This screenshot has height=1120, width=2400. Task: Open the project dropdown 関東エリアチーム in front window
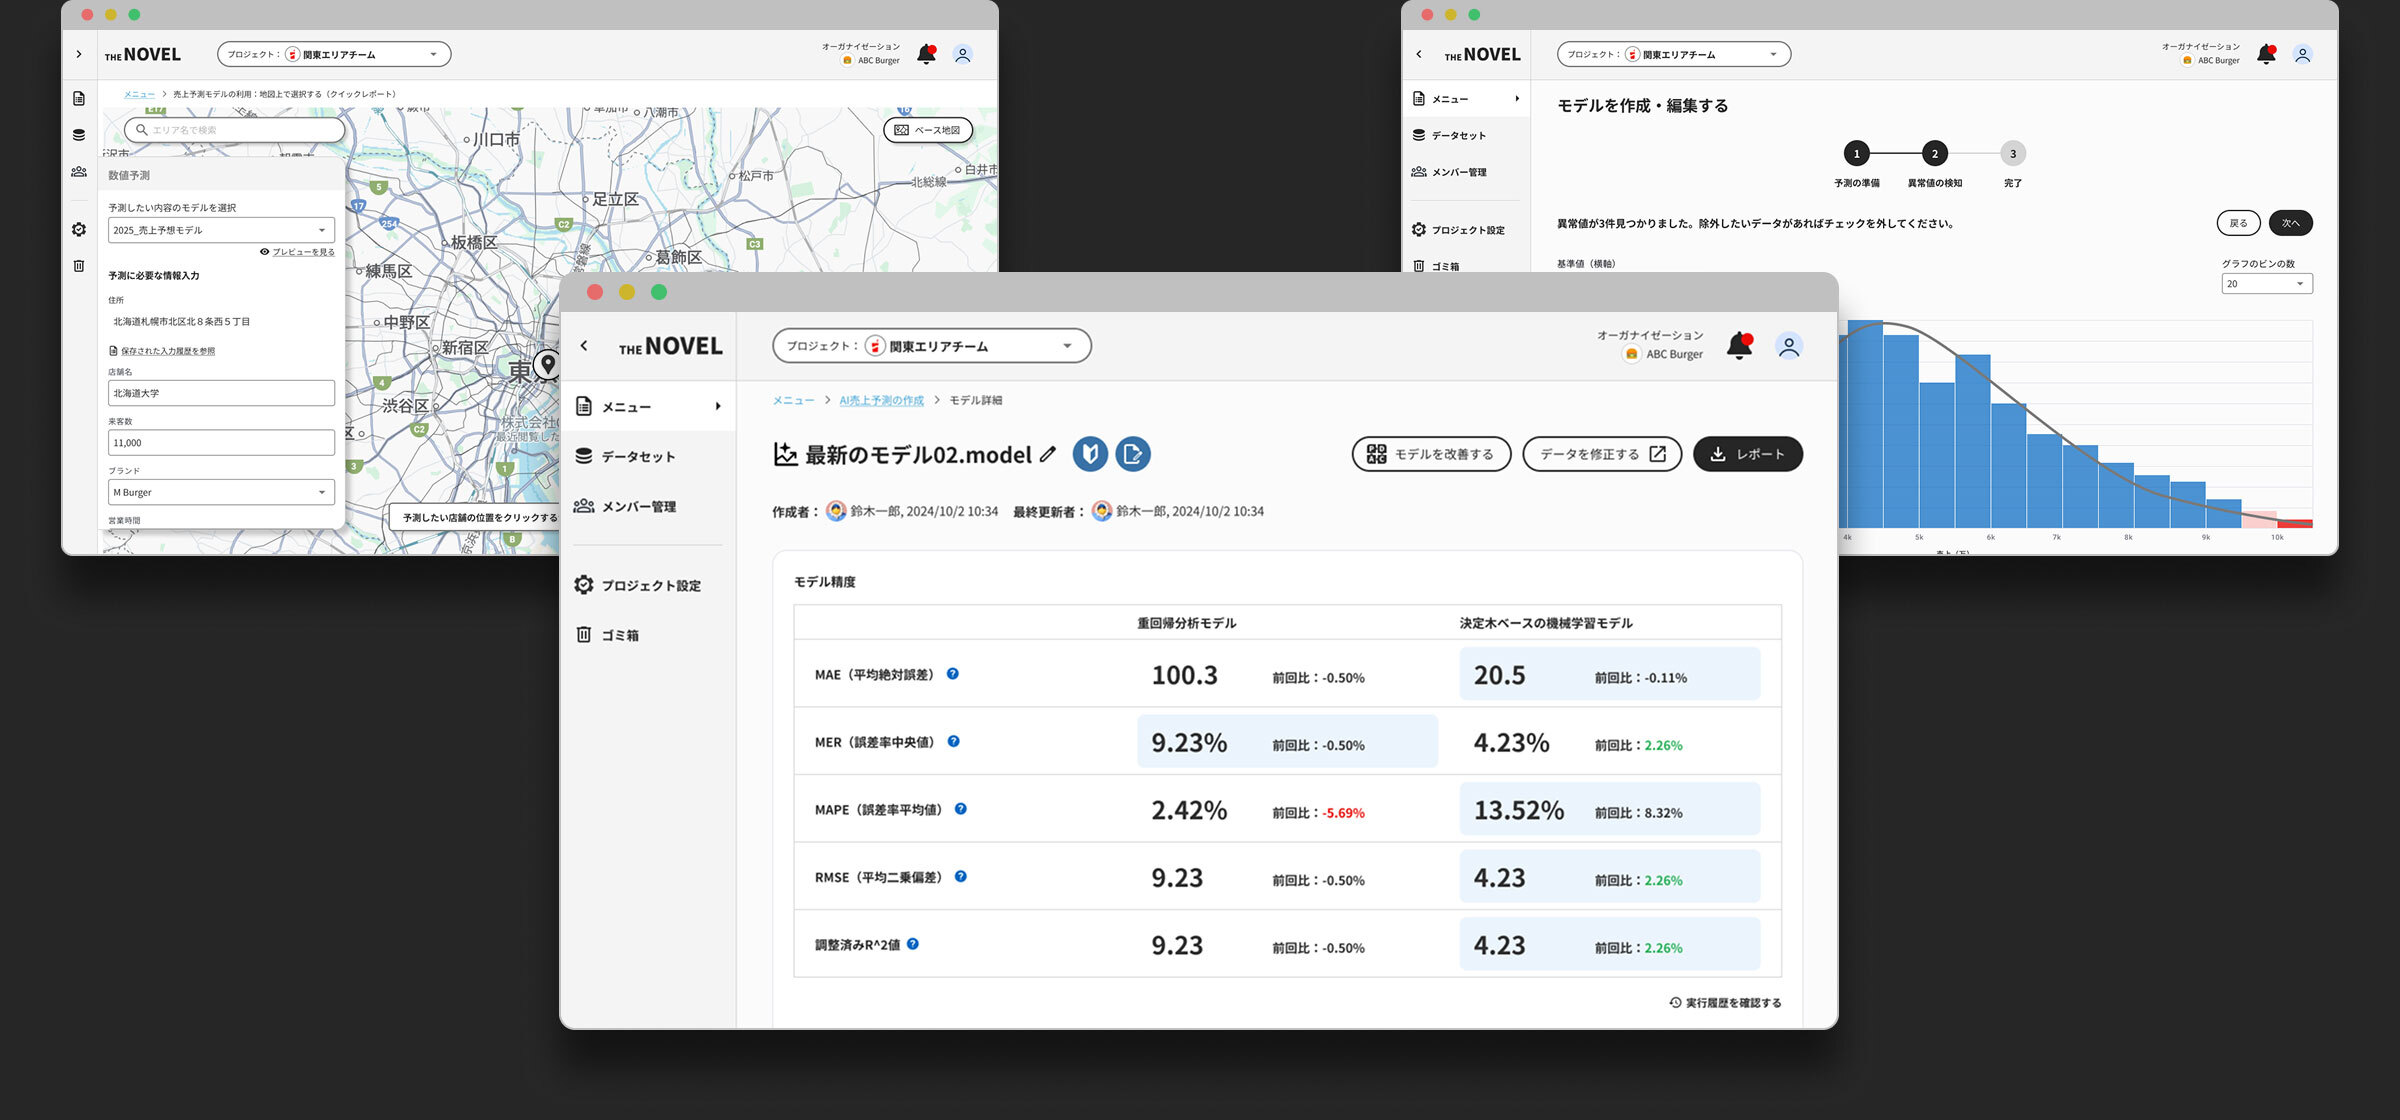pyautogui.click(x=931, y=346)
